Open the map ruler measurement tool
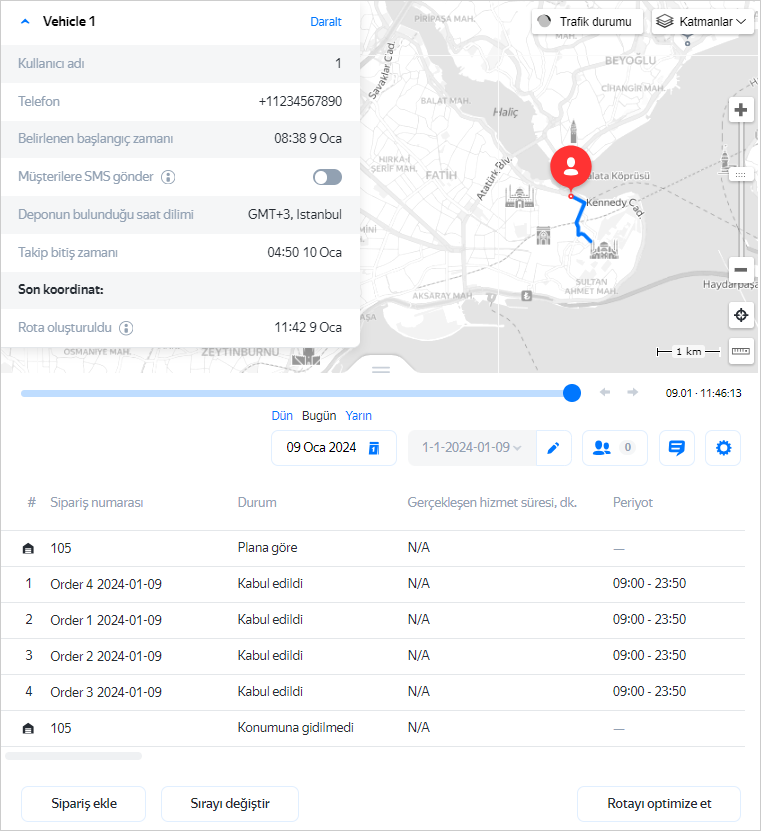 coord(740,351)
